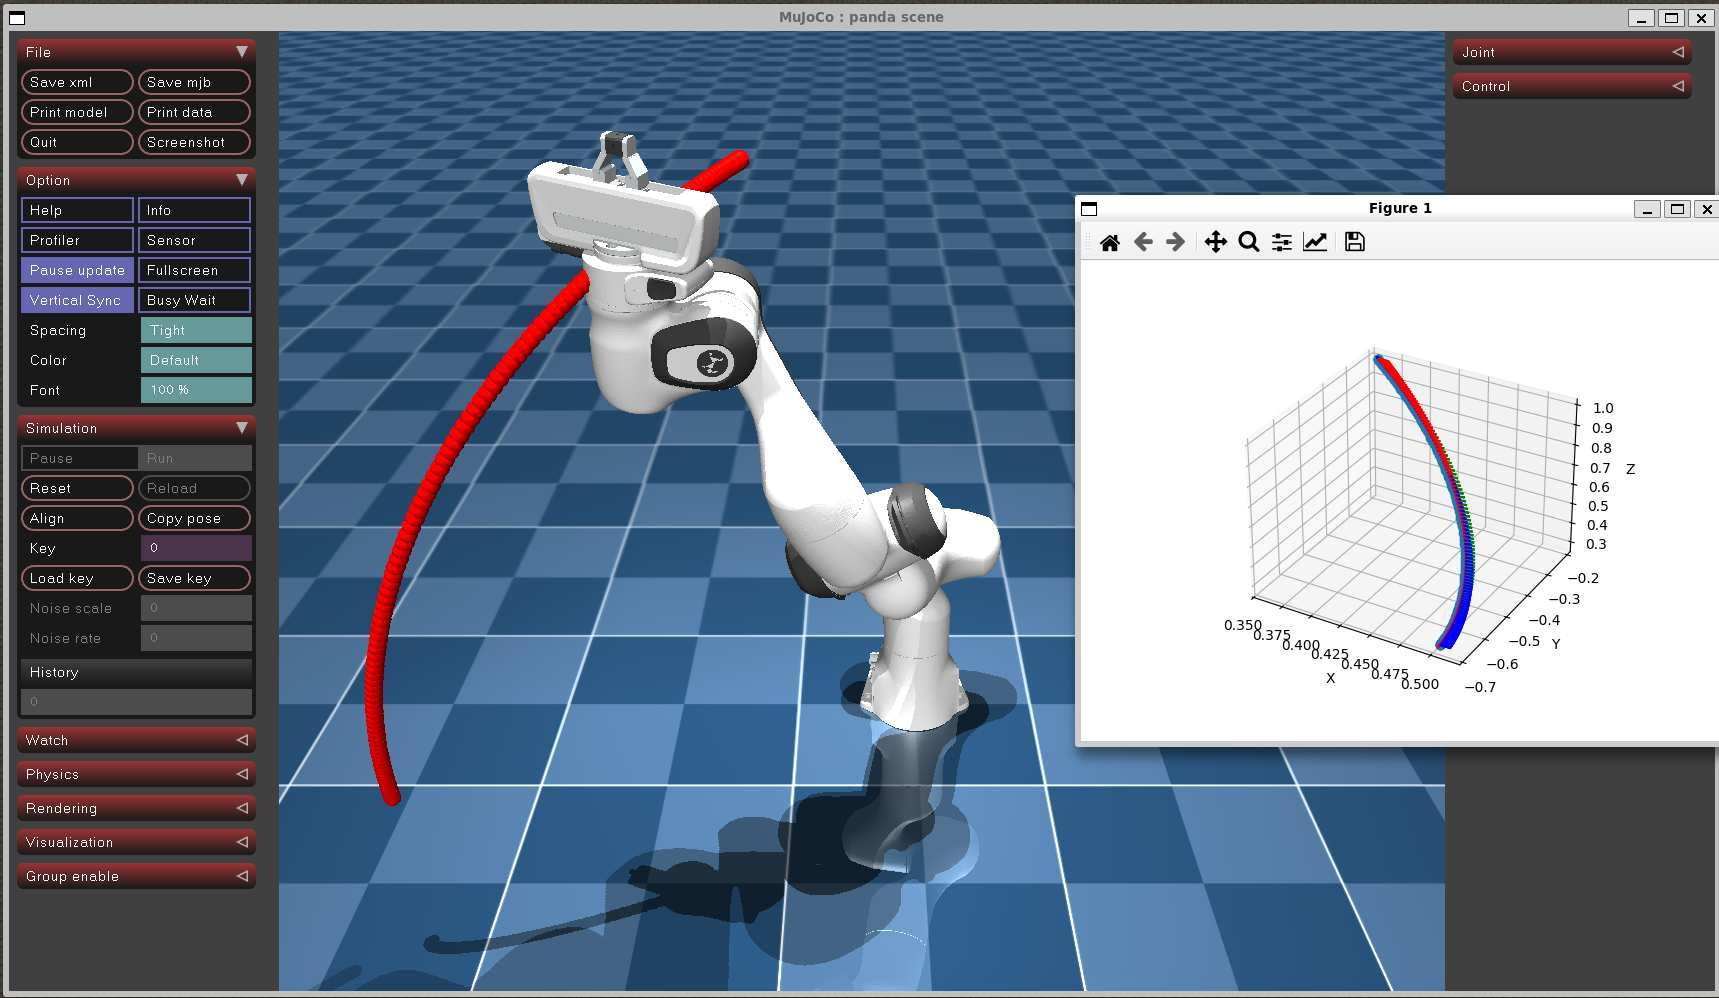The height and width of the screenshot is (998, 1719).
Task: Select Run in Simulation section
Action: click(195, 458)
